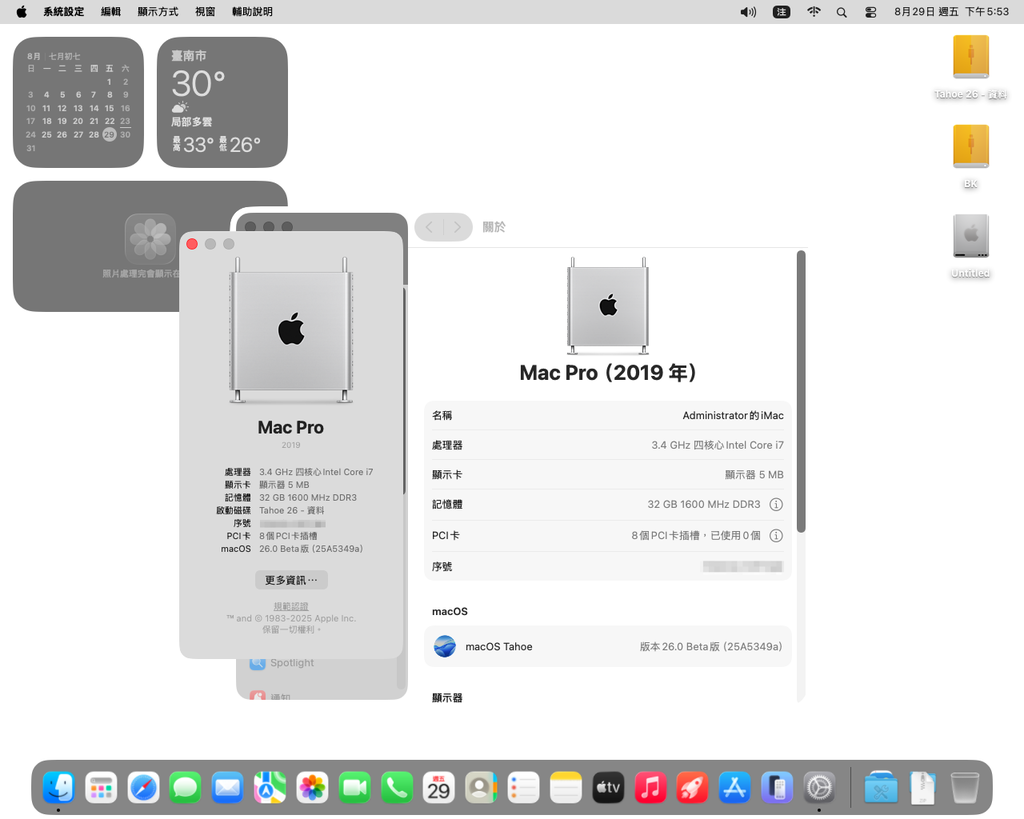Open the red rocket app in Dock
The width and height of the screenshot is (1024, 819).
(692, 787)
